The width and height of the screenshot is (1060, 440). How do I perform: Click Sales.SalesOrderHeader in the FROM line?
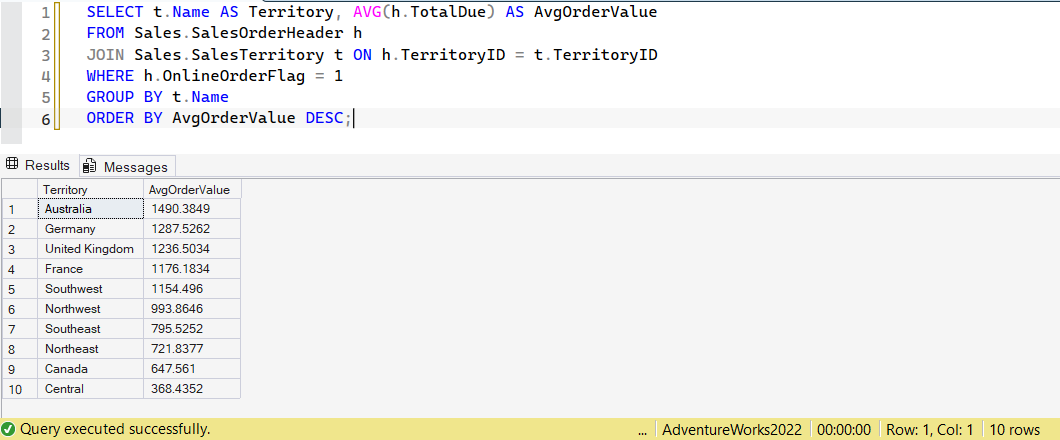click(240, 33)
